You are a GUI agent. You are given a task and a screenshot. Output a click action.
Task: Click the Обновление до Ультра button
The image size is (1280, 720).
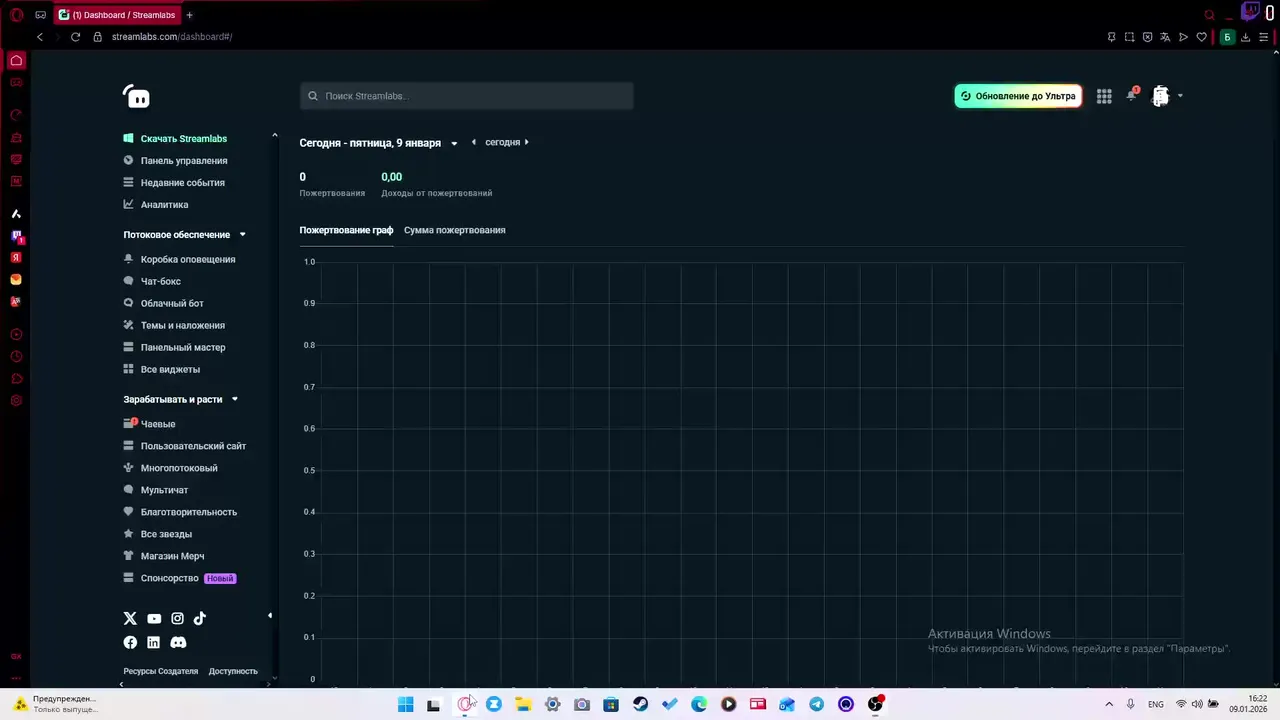click(x=1018, y=96)
